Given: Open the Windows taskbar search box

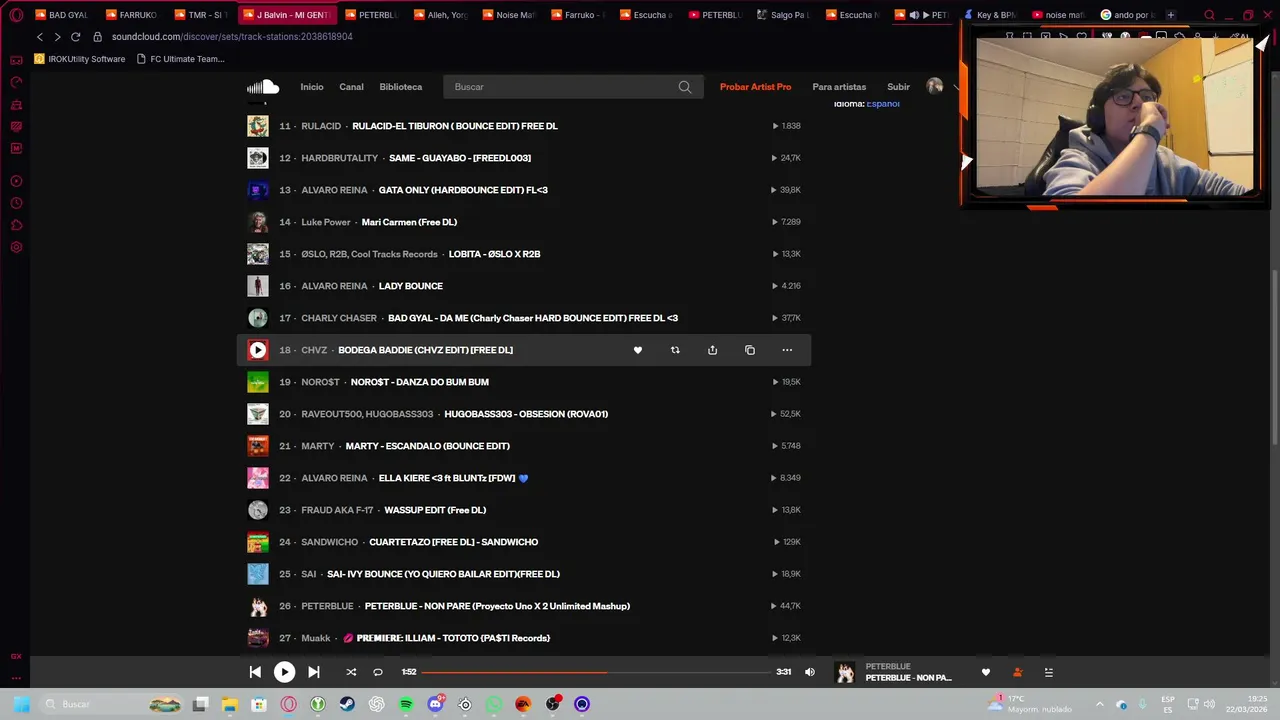Looking at the screenshot, I should coord(113,704).
